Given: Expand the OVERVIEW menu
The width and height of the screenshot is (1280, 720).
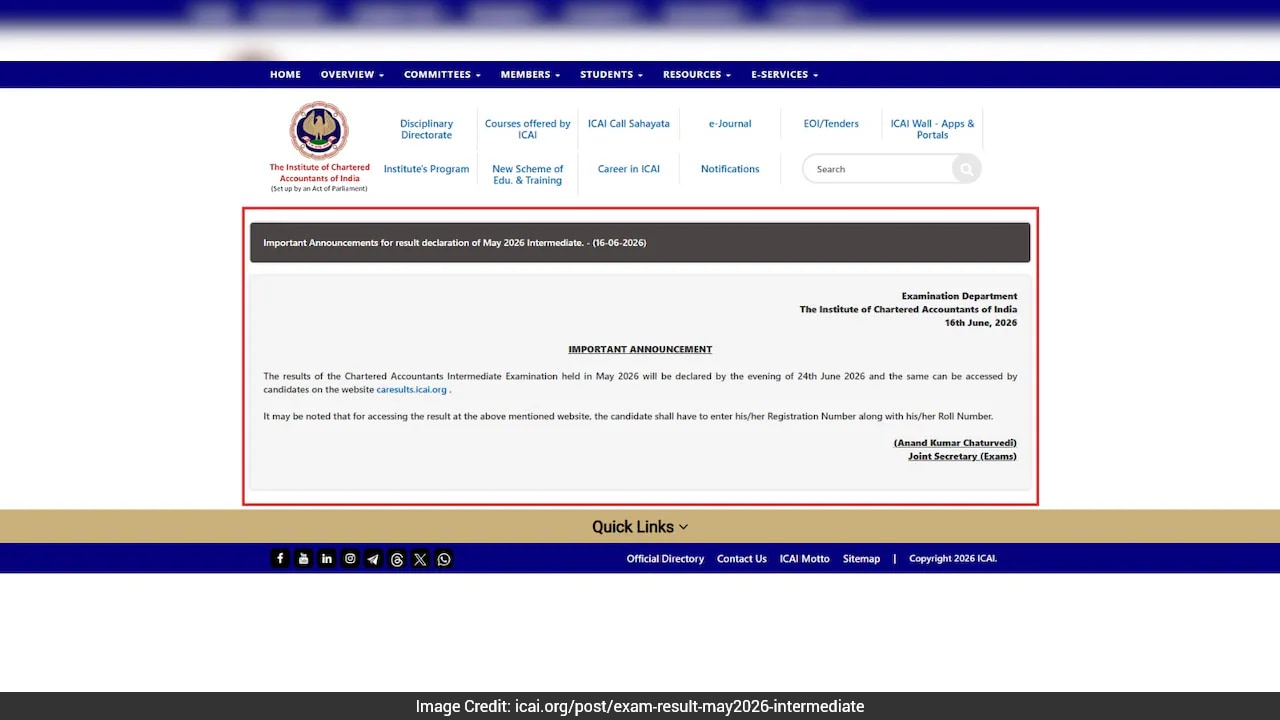Looking at the screenshot, I should 352,75.
